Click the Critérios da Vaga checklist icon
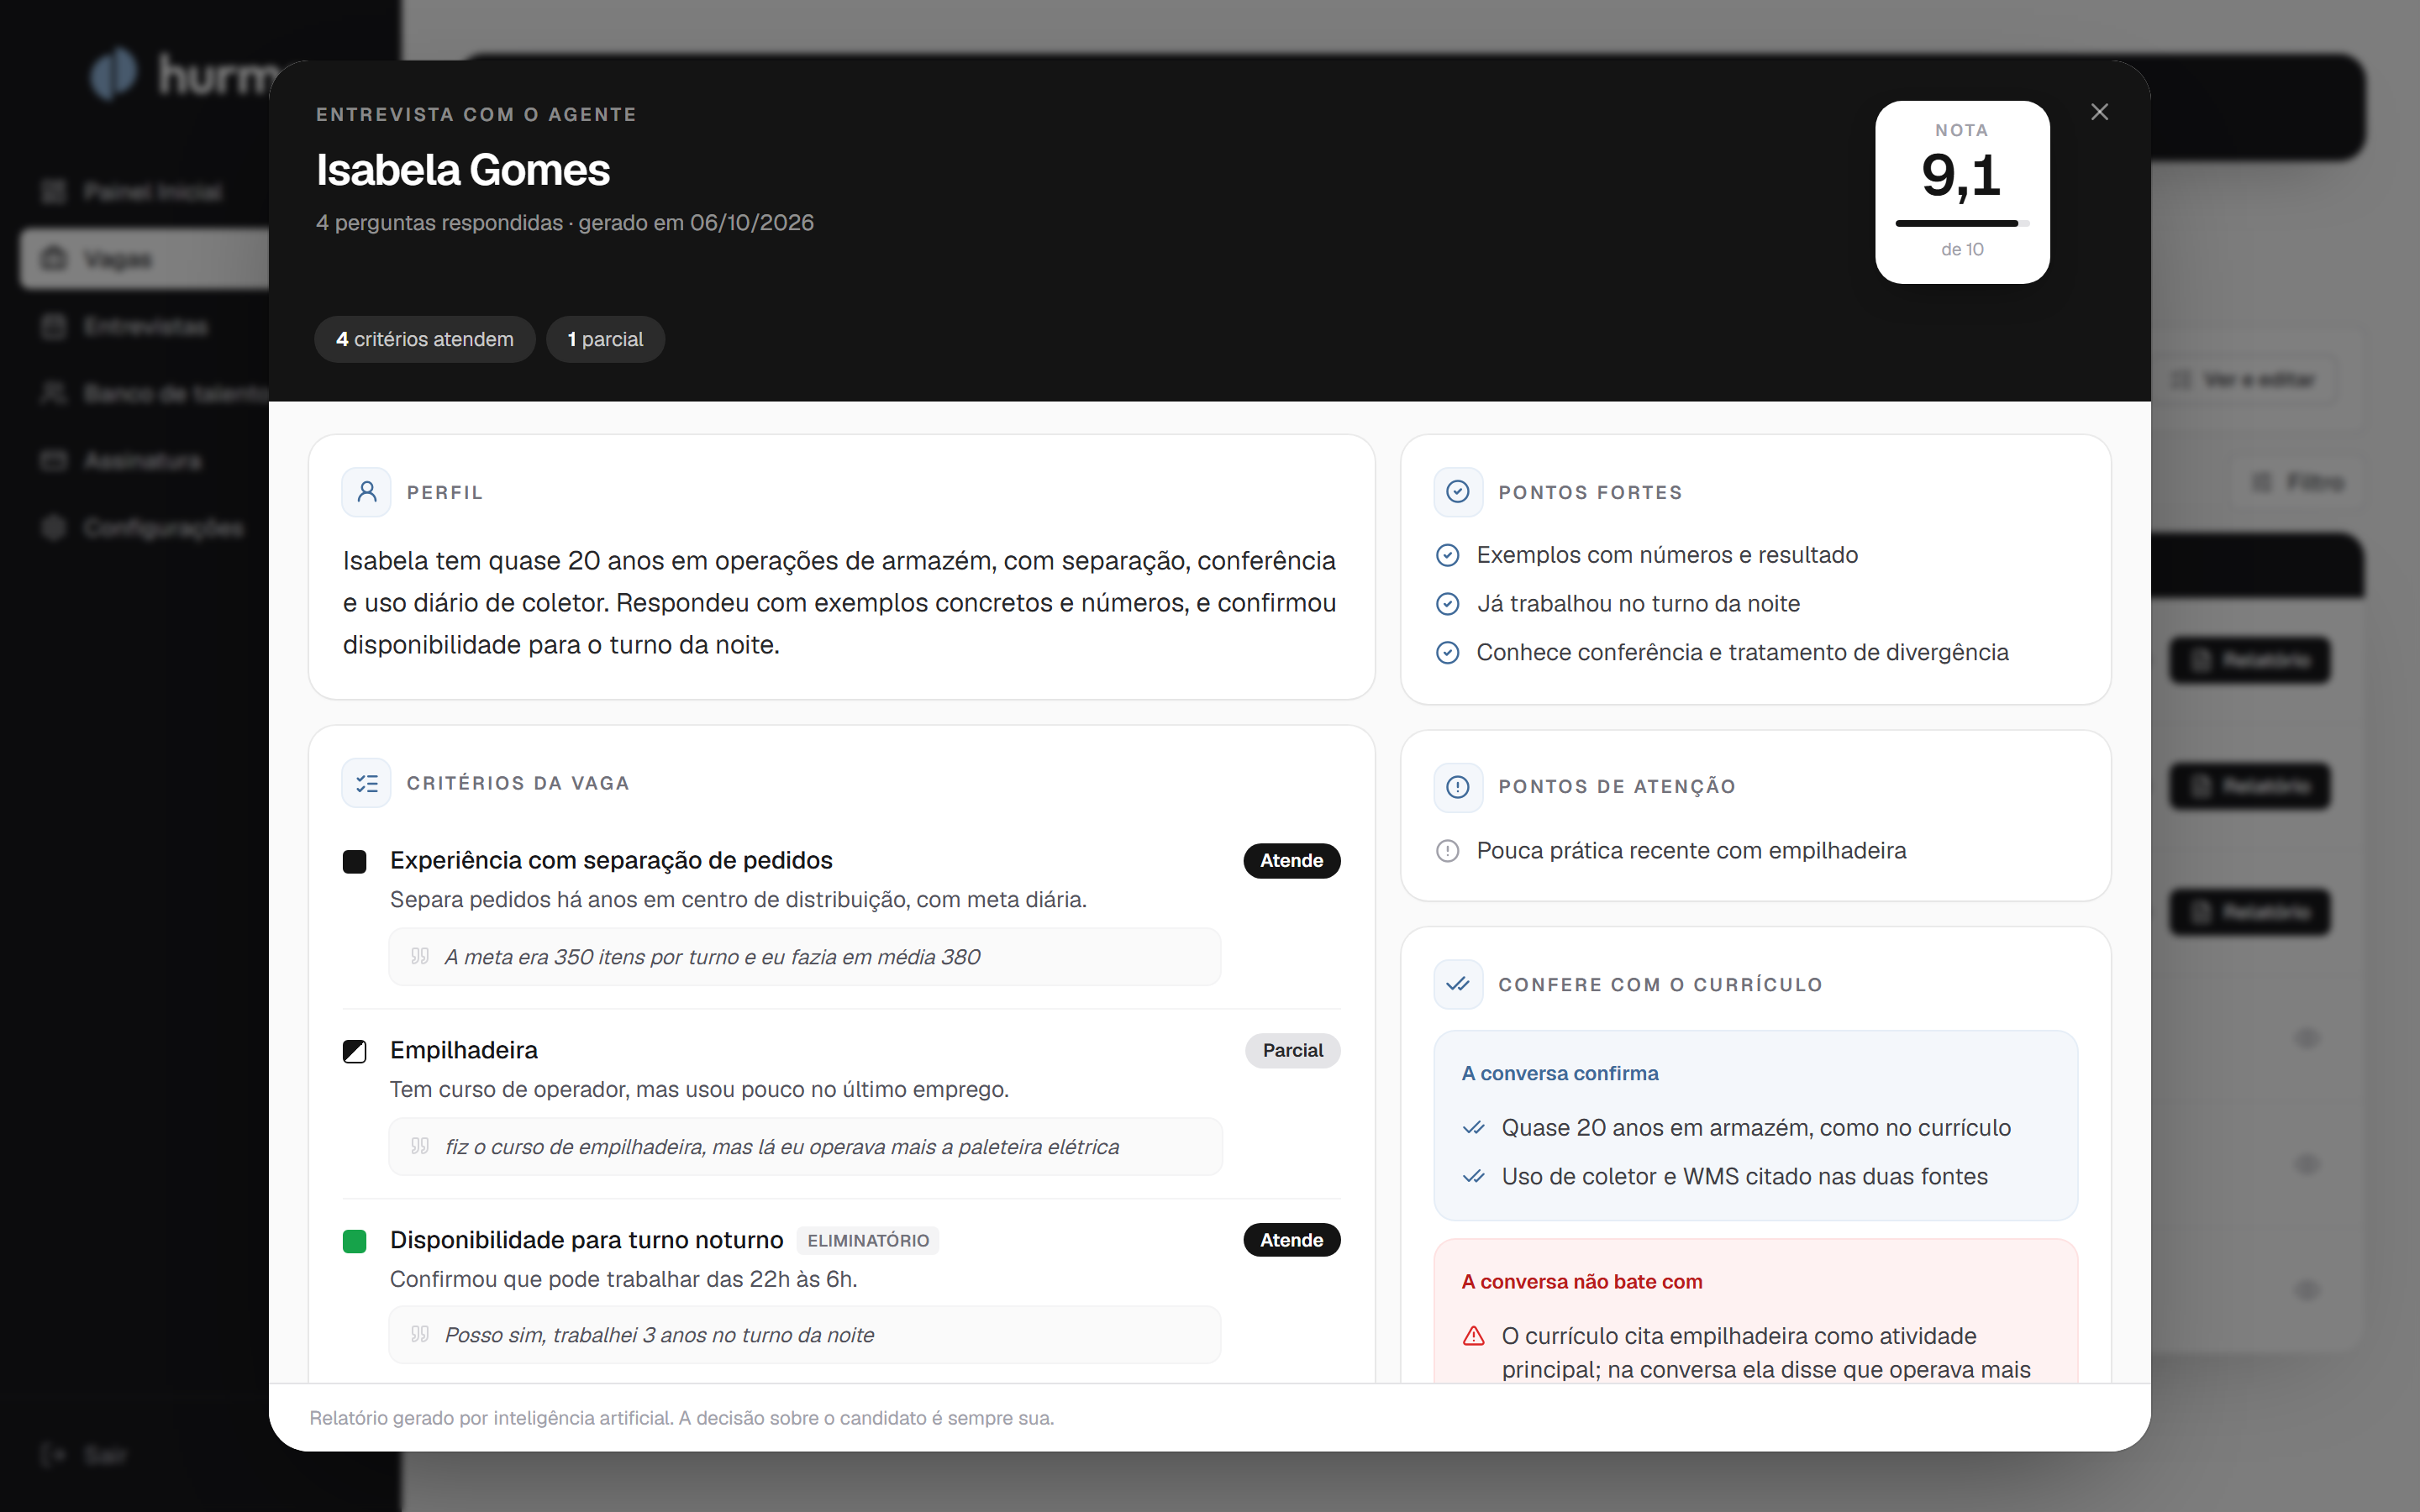 coord(366,783)
